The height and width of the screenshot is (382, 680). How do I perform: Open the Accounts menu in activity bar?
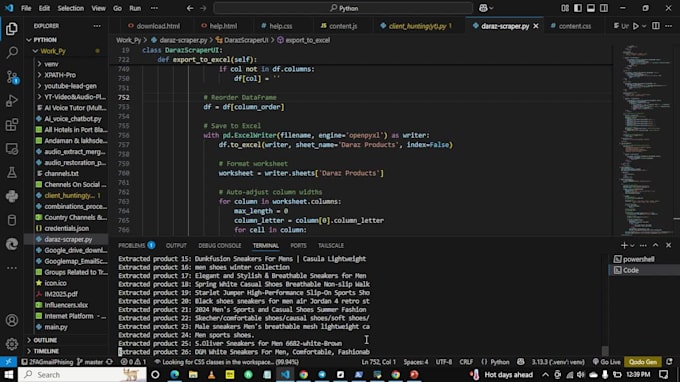pyautogui.click(x=12, y=320)
